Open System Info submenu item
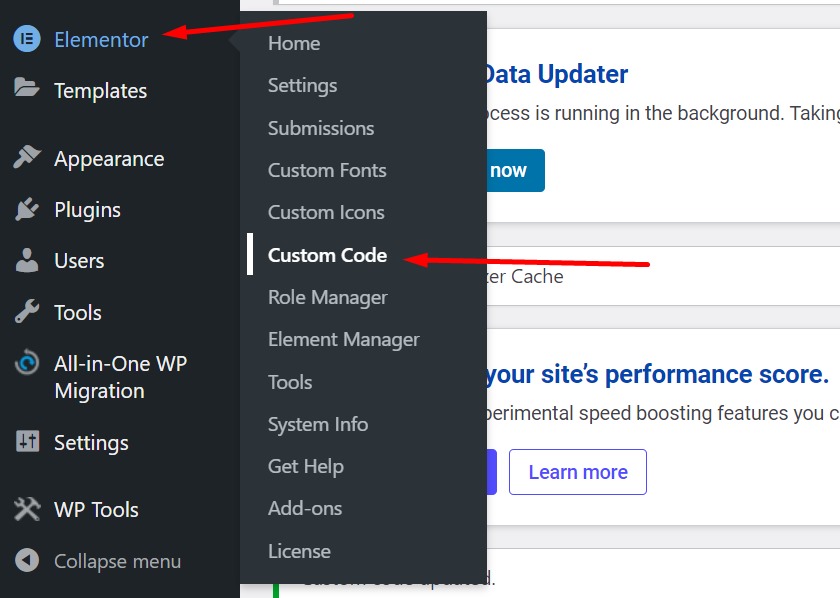Screen dimensions: 840x598 [318, 424]
